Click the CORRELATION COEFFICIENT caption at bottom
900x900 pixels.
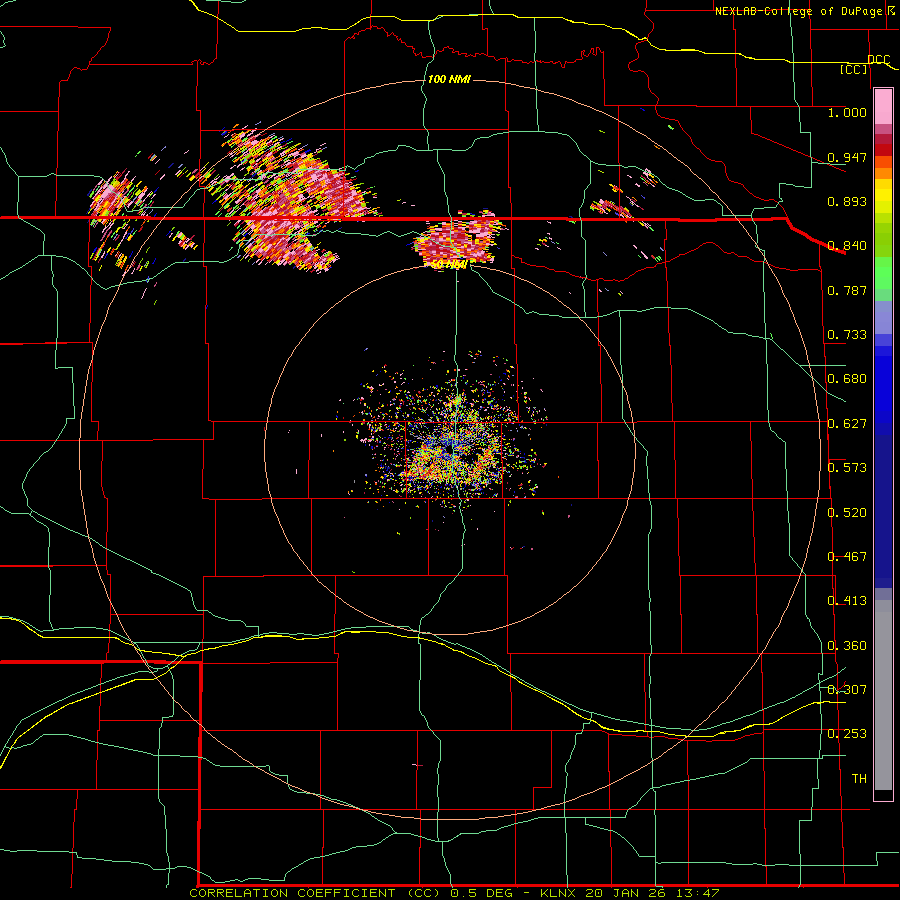(x=292, y=893)
